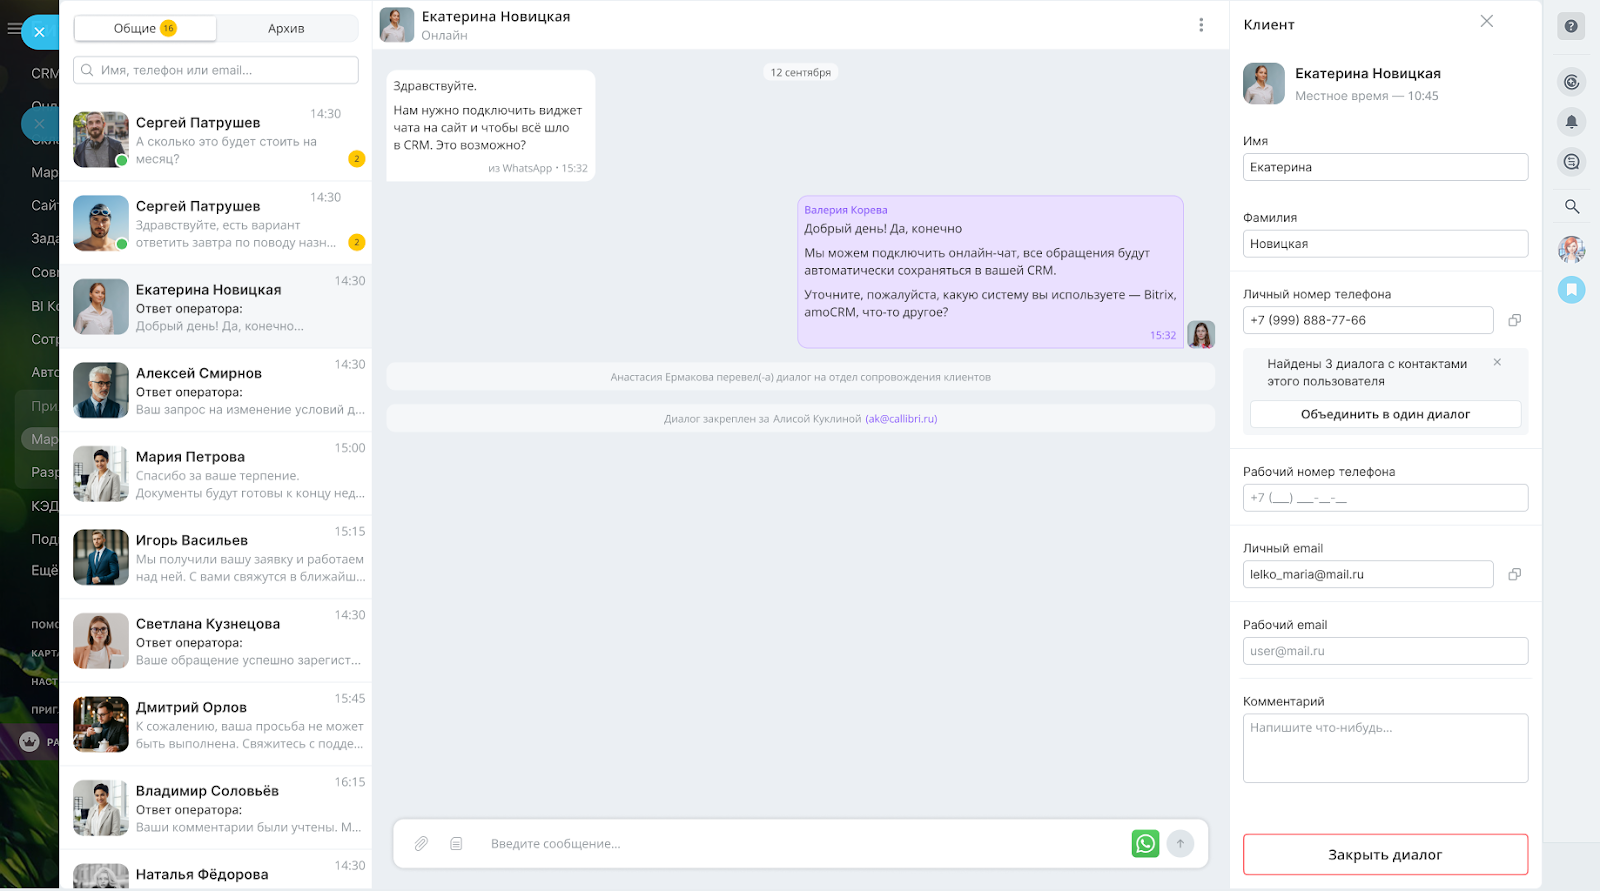Click the help question mark icon
This screenshot has height=891, width=1600.
click(x=1571, y=26)
